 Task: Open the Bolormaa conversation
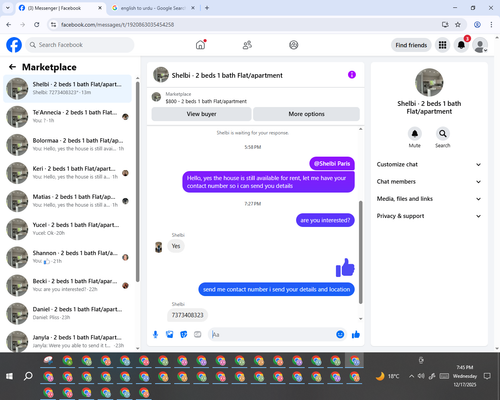pos(67,145)
